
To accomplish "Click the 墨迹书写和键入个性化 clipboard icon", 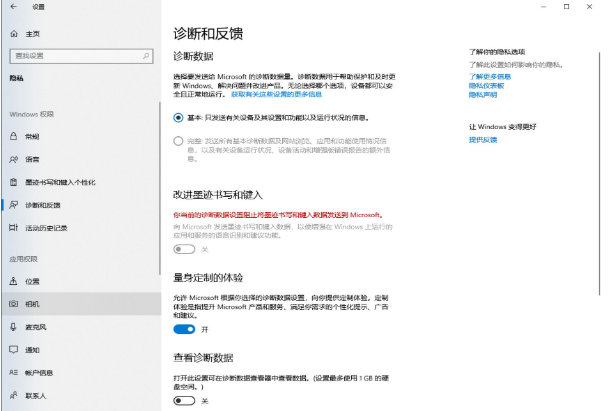I will [x=14, y=182].
